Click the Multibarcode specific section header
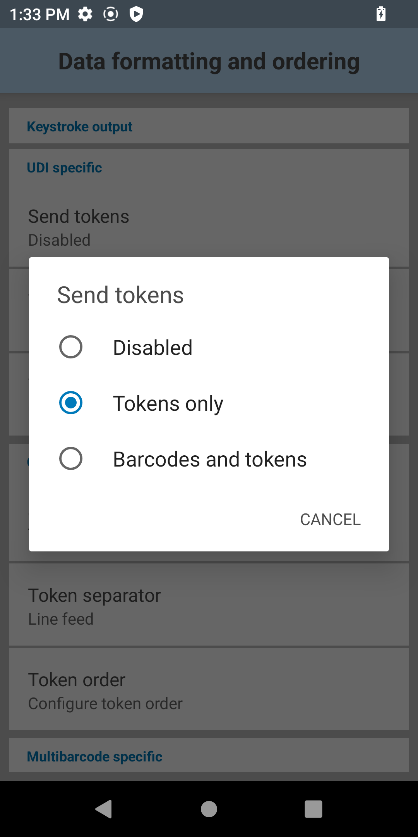418x837 pixels. pos(94,756)
